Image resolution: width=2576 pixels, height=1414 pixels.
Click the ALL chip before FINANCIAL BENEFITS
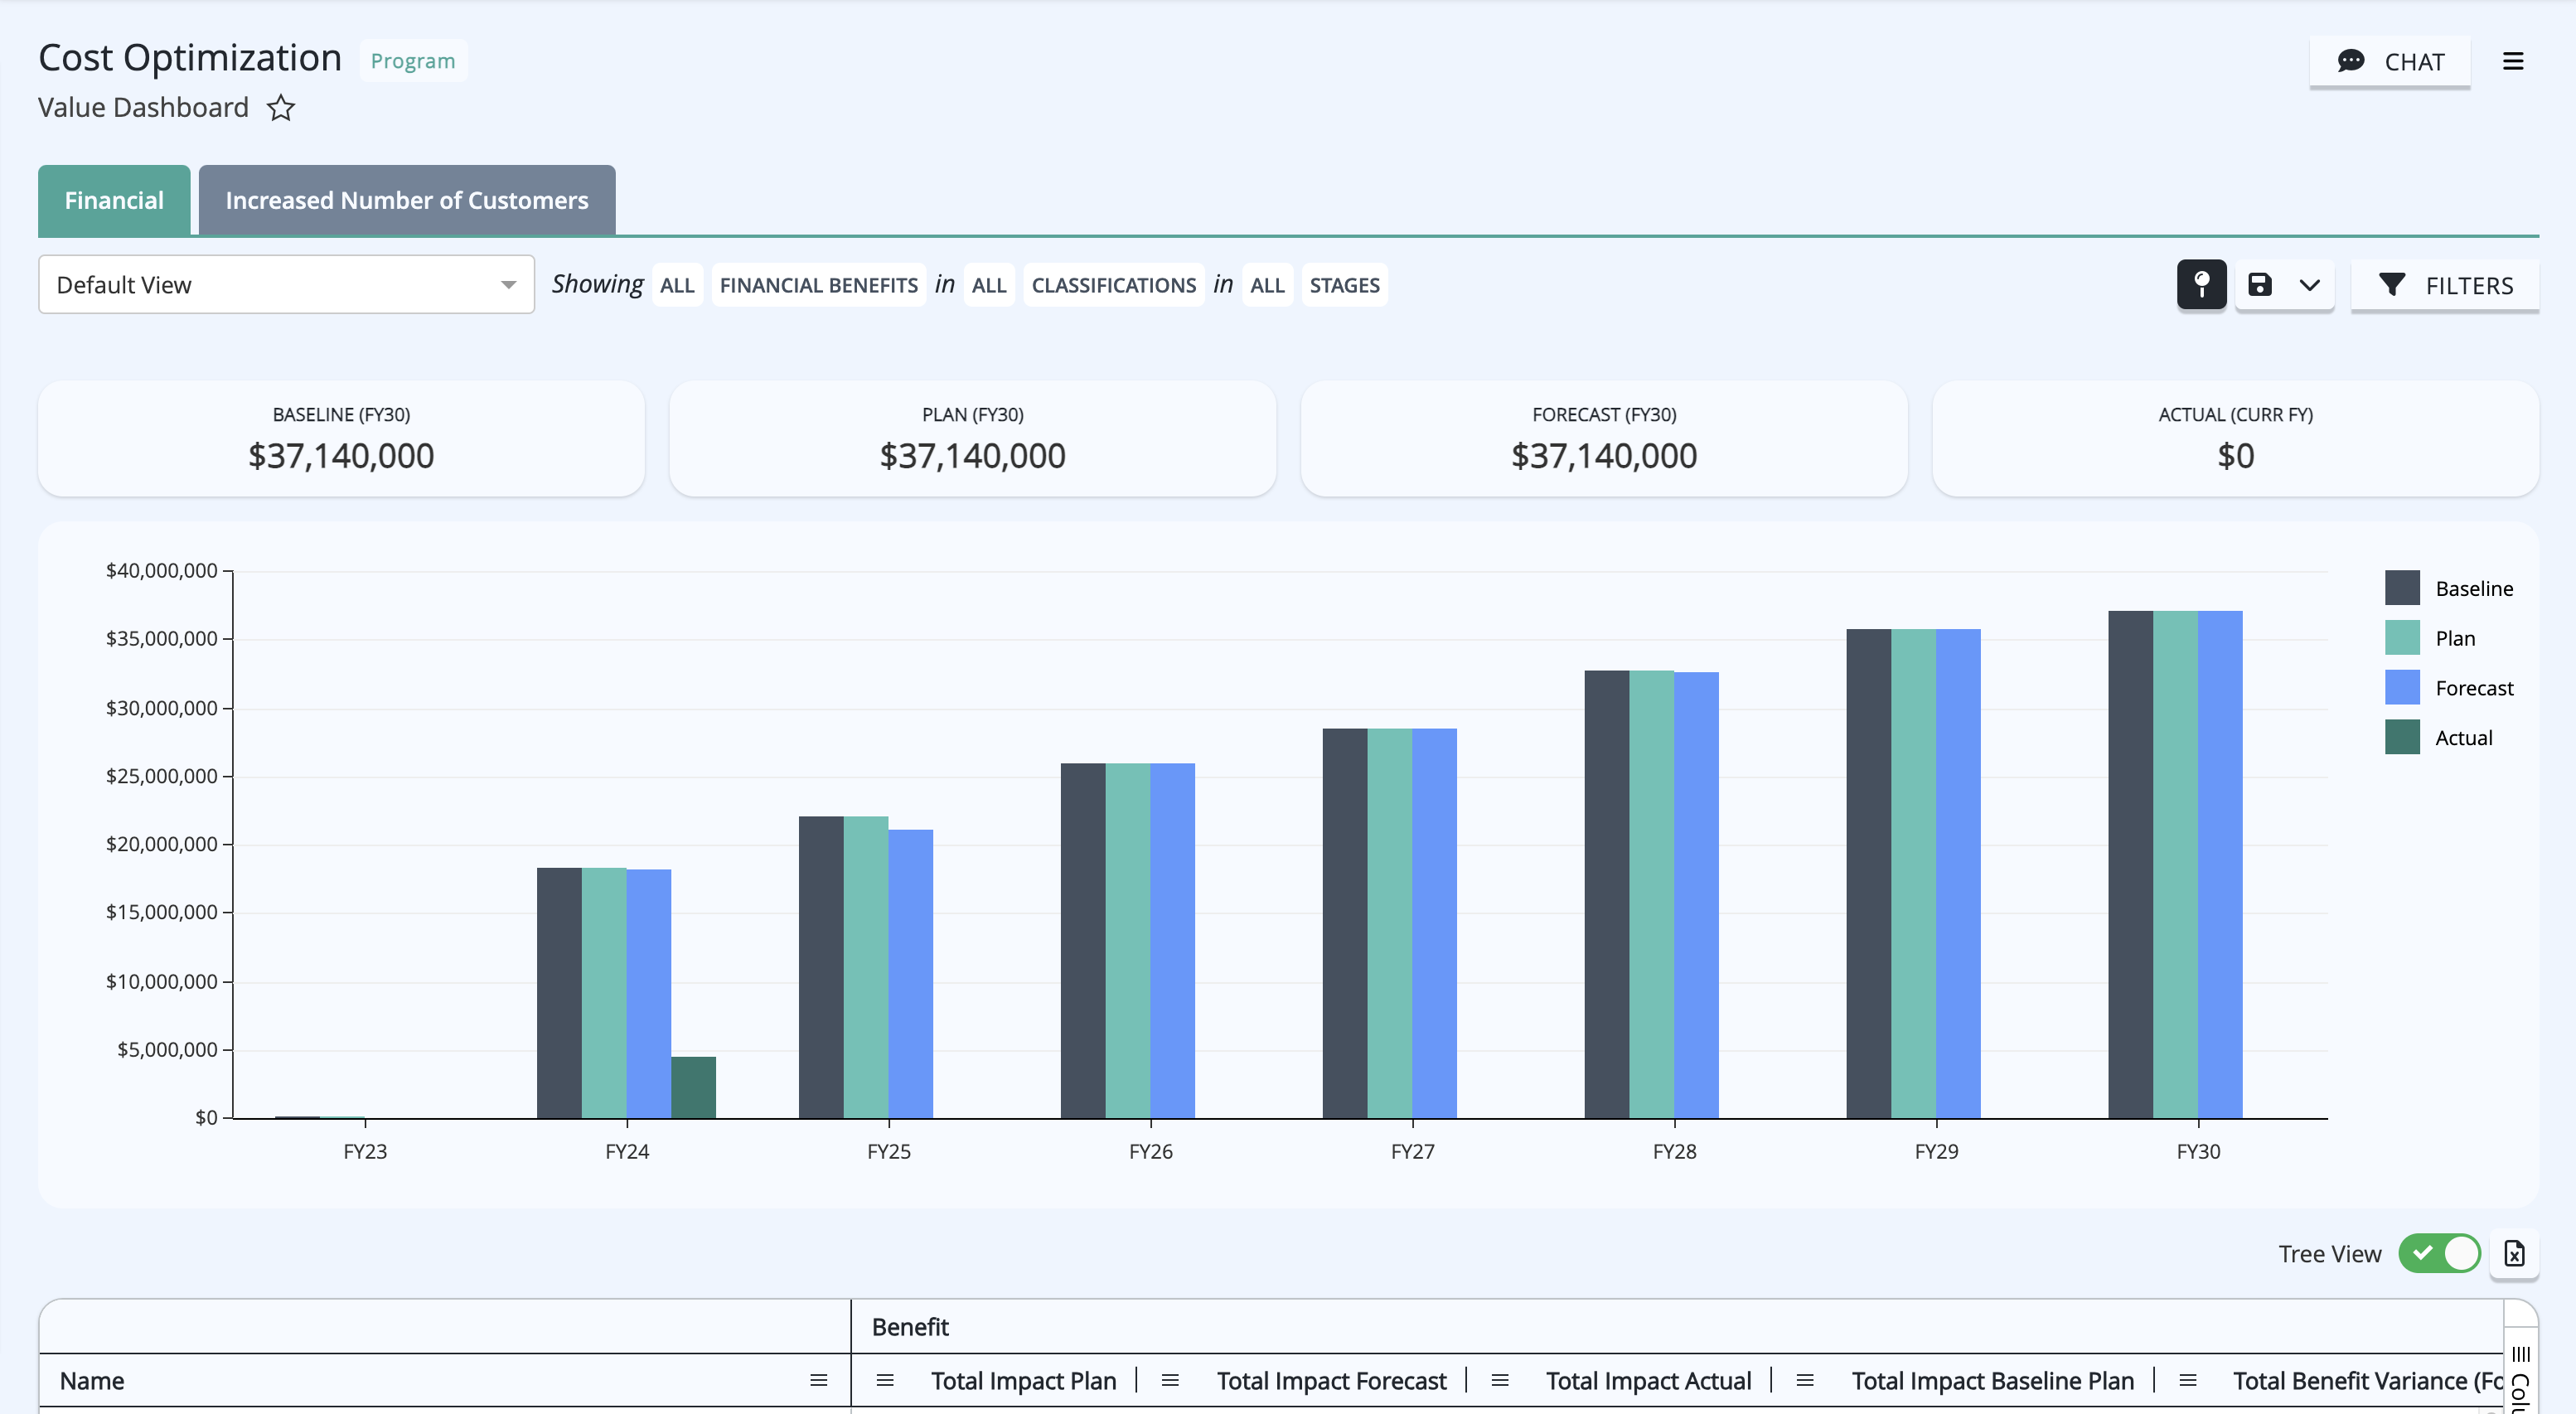677,285
